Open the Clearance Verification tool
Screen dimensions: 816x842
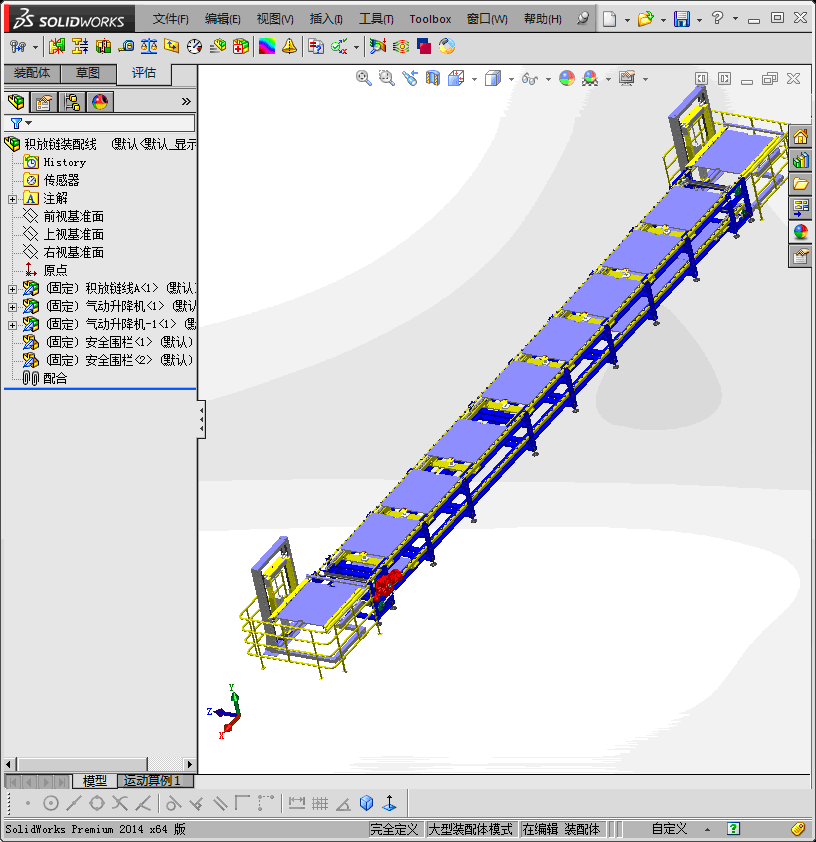coord(79,47)
